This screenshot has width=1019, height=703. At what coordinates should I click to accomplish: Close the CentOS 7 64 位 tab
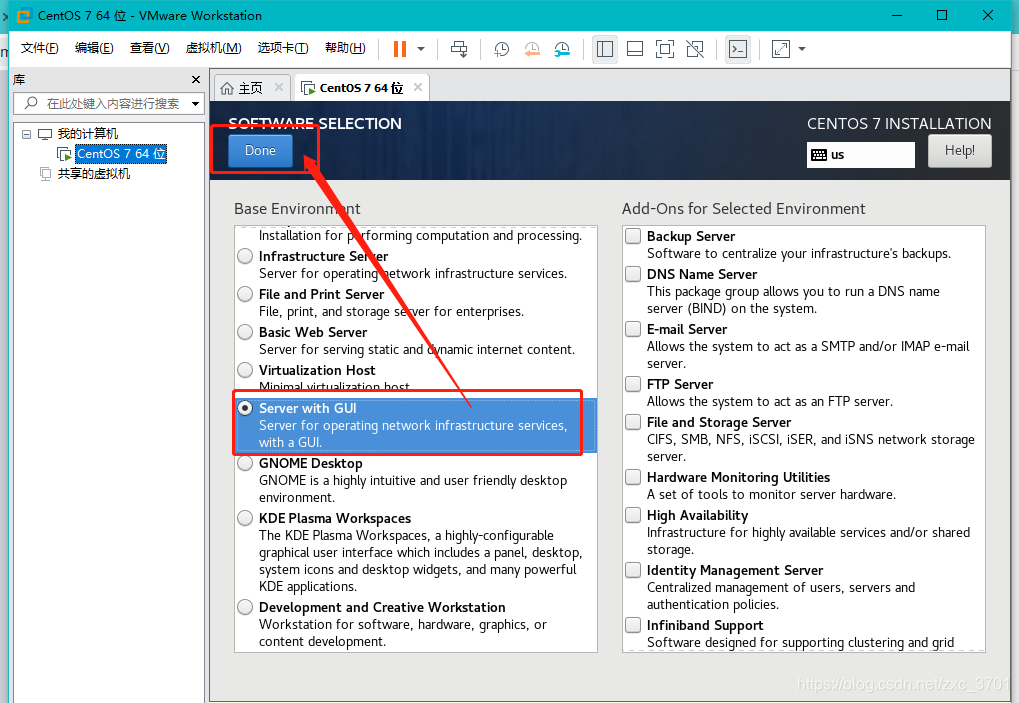tap(418, 87)
